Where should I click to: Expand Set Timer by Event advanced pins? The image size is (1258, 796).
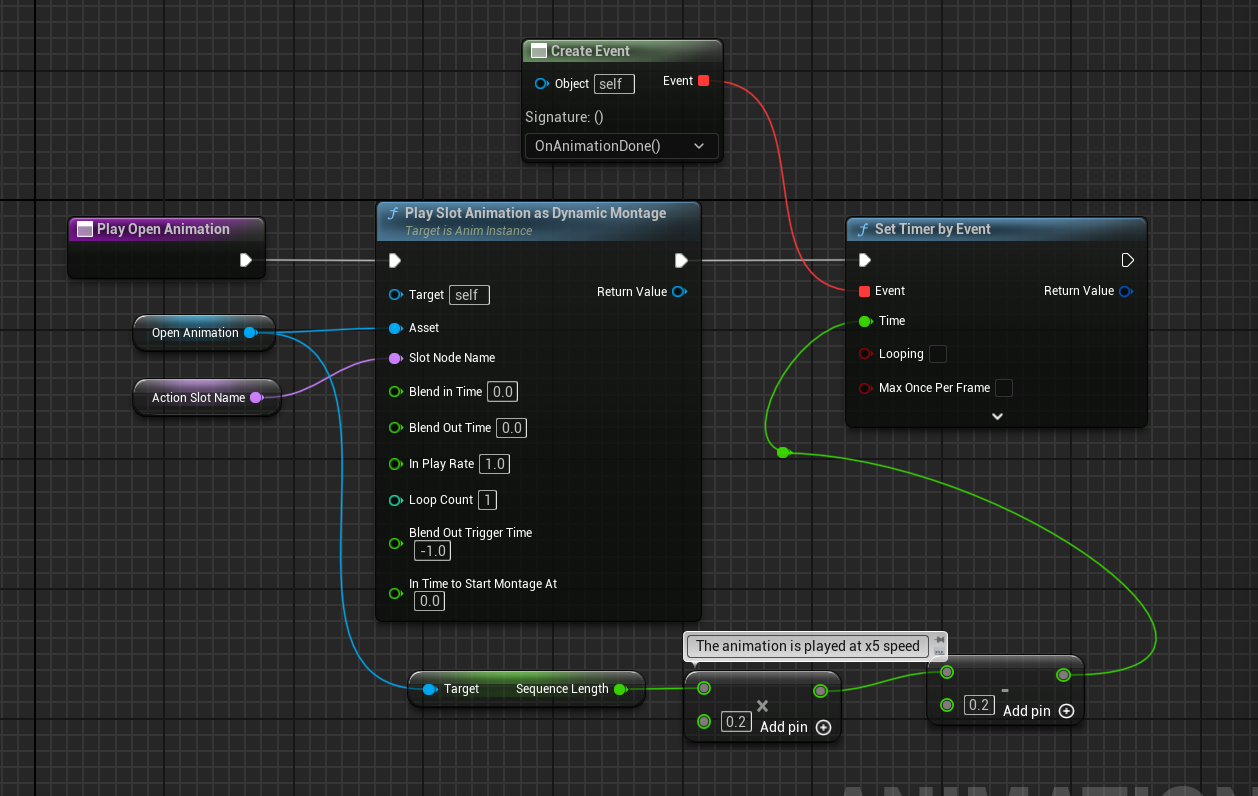tap(996, 416)
